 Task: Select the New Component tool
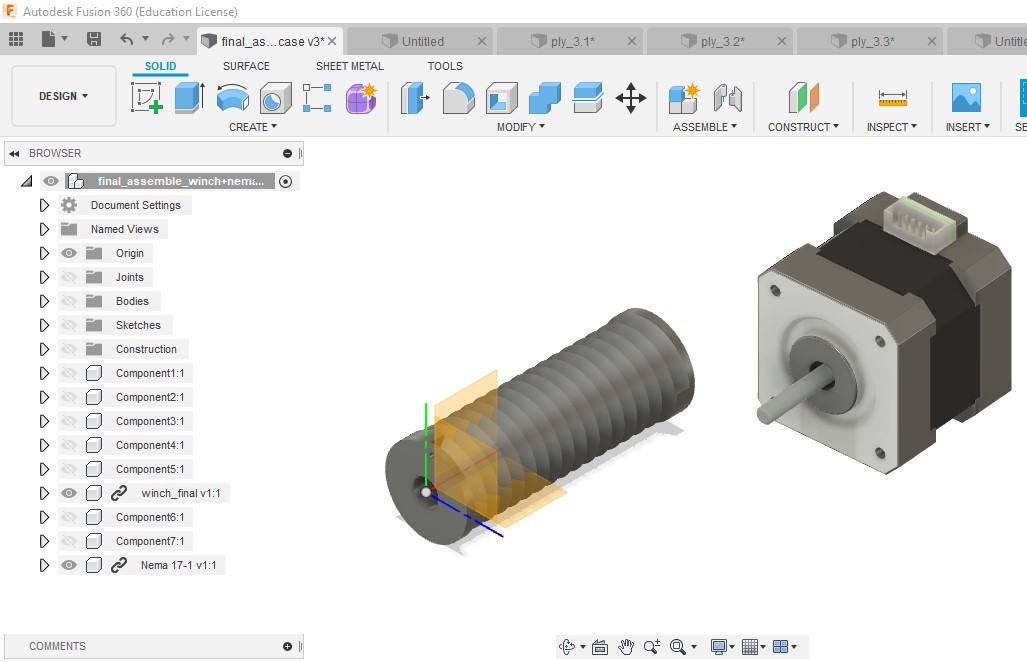(684, 98)
